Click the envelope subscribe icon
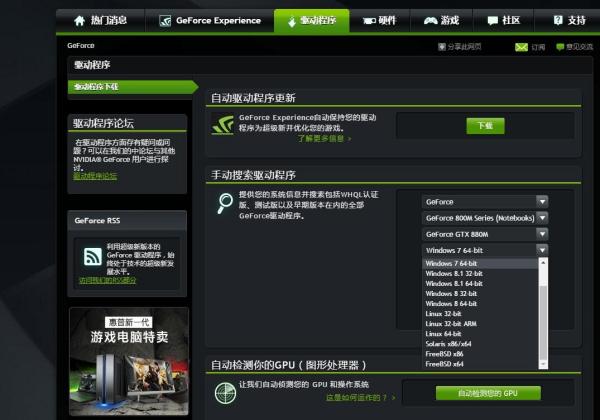 coord(521,47)
